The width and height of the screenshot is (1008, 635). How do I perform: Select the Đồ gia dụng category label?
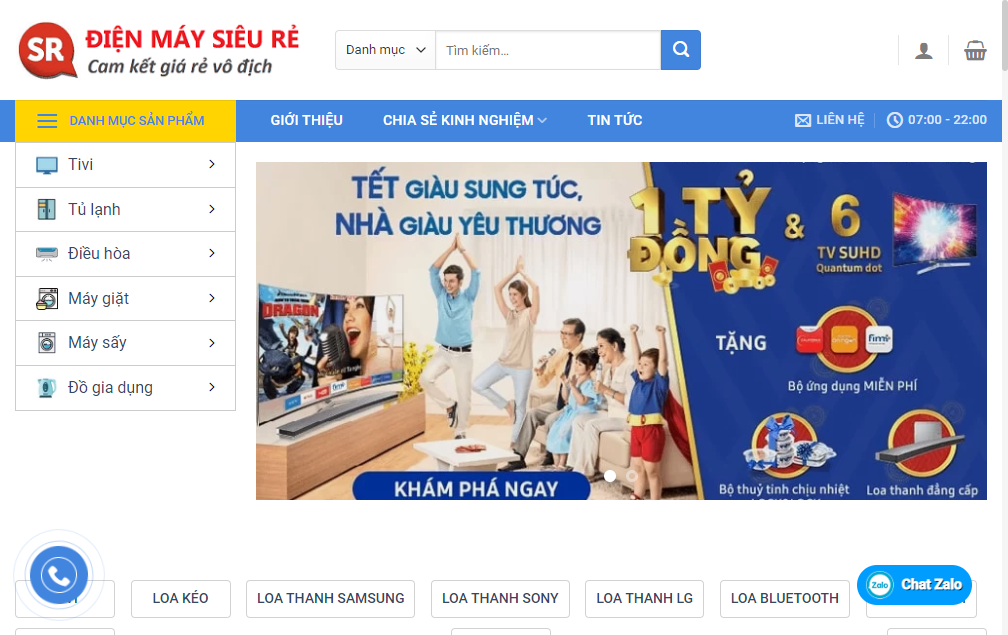point(111,388)
